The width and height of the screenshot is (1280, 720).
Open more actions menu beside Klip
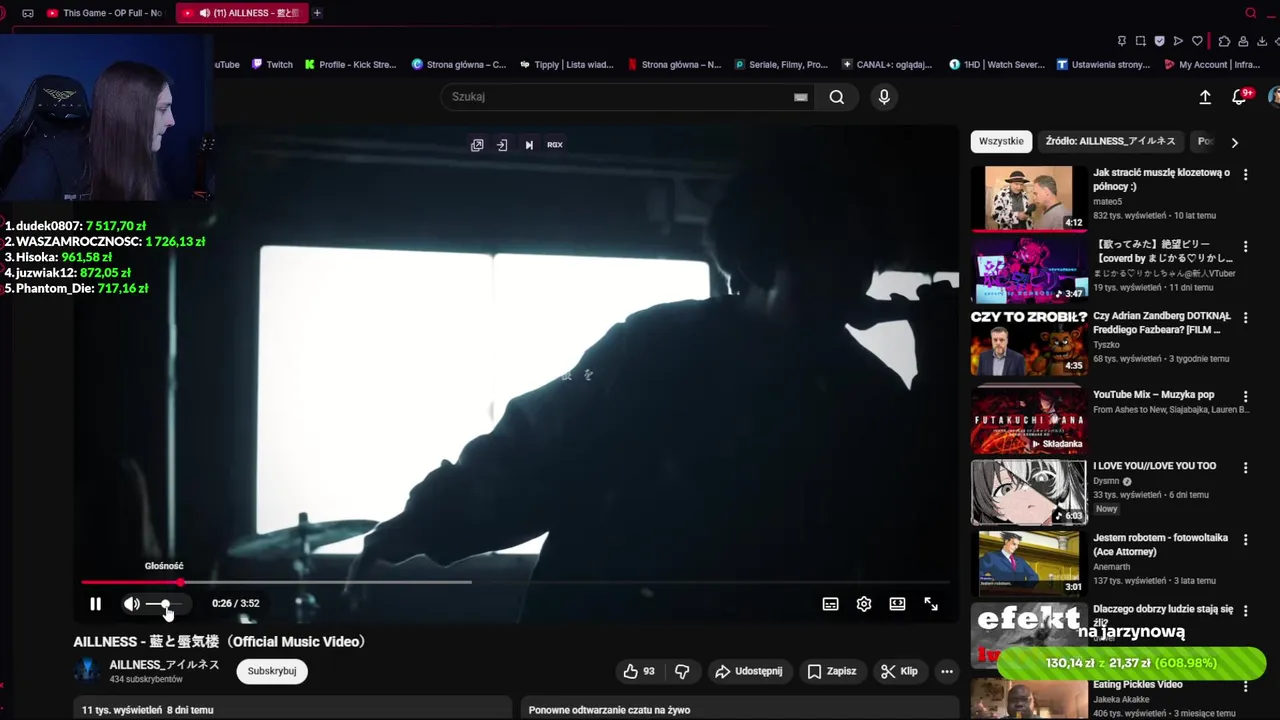click(x=946, y=671)
